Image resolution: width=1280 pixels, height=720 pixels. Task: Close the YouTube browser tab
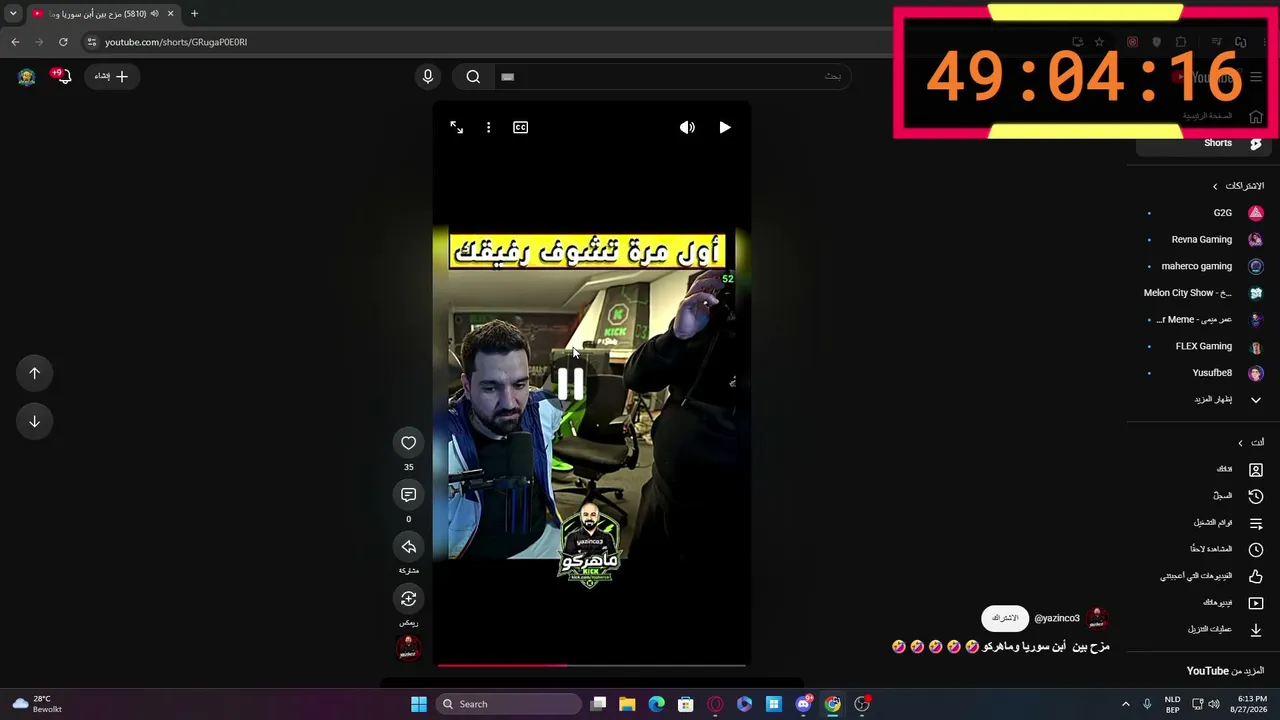[x=170, y=13]
